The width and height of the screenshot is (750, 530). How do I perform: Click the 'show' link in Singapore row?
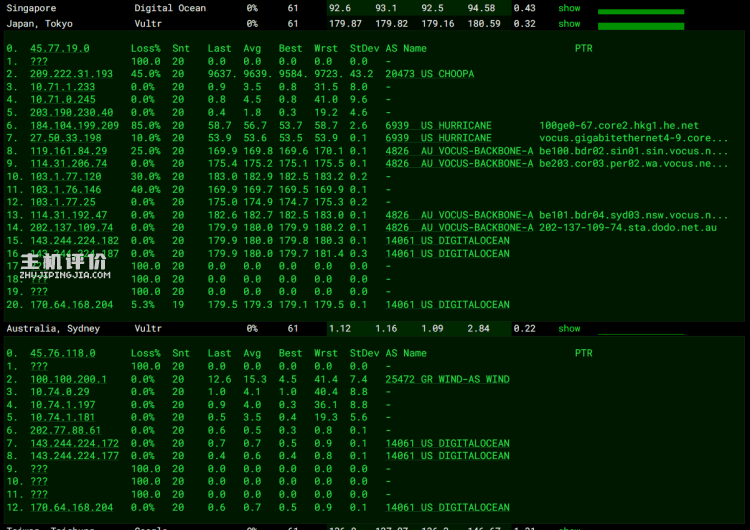[x=569, y=8]
